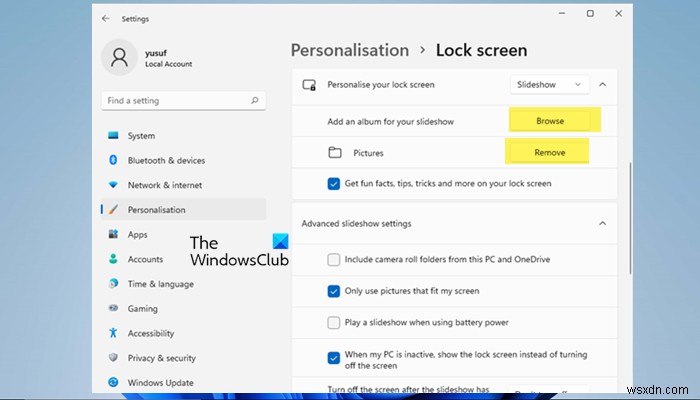Open the Slideshow dropdown
700x400 pixels.
(x=550, y=84)
